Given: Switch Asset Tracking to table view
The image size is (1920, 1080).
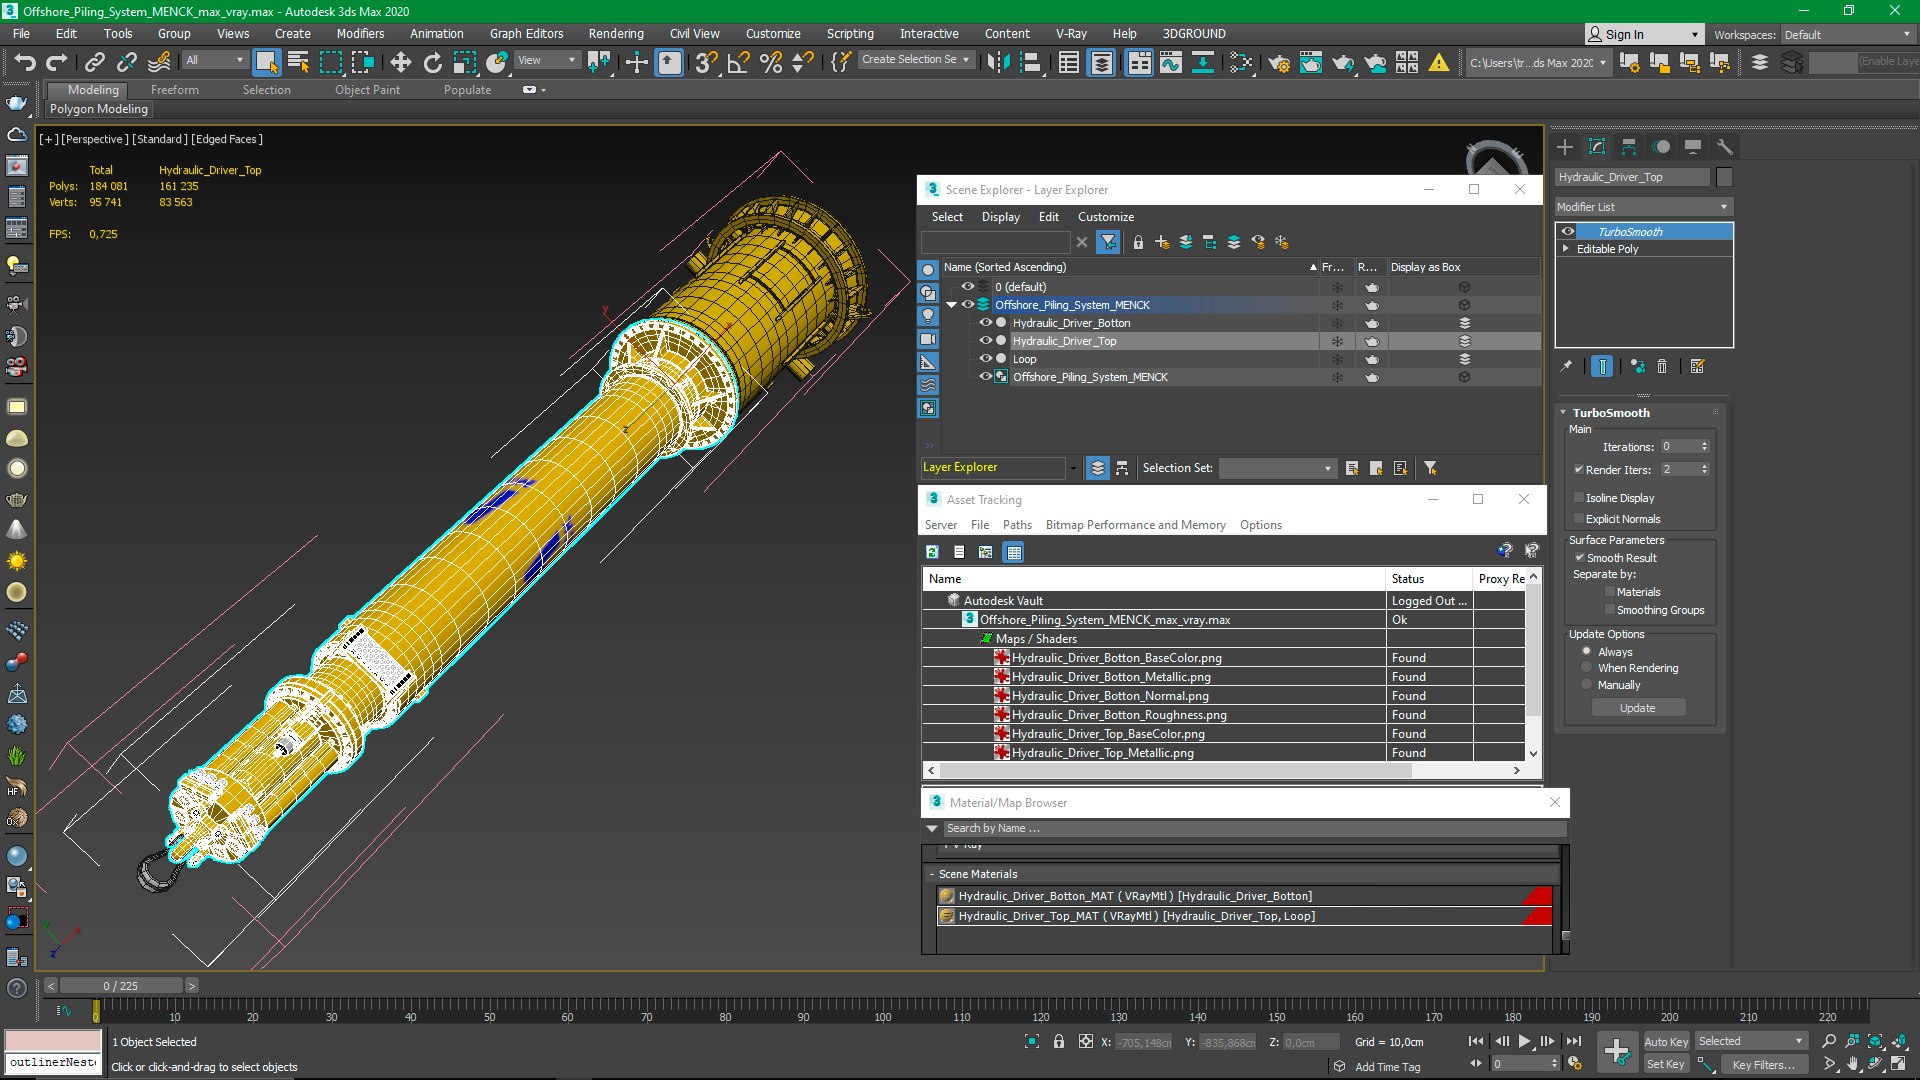Looking at the screenshot, I should click(1013, 552).
